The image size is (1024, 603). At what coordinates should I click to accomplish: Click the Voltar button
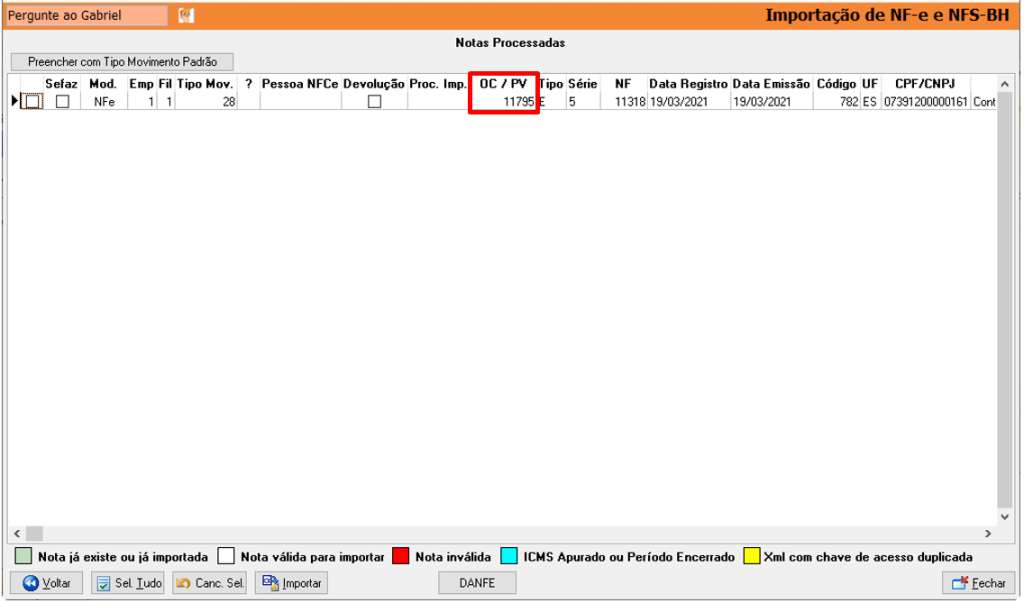(46, 583)
